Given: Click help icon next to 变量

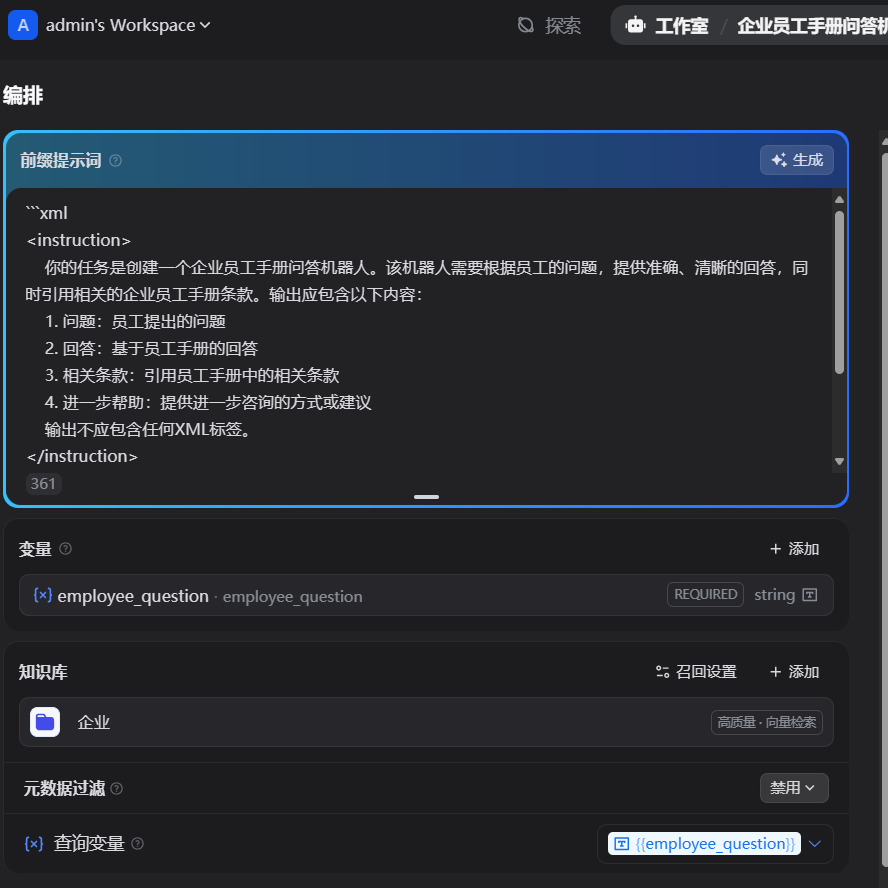Looking at the screenshot, I should (66, 549).
